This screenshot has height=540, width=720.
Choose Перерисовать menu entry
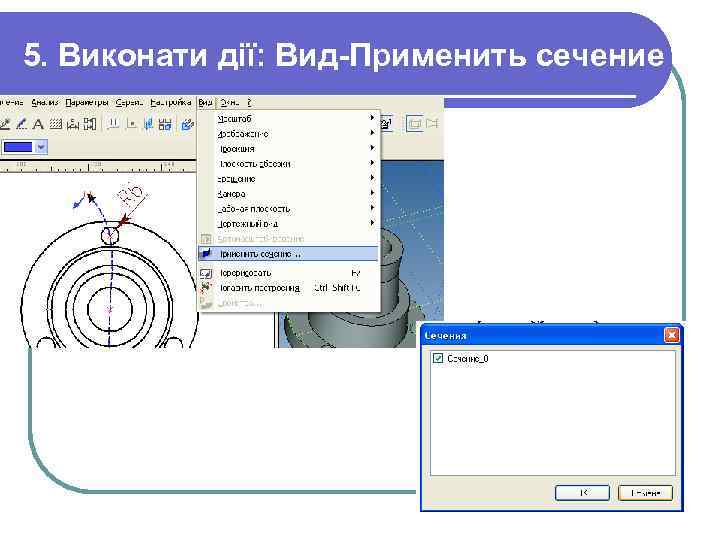click(288, 273)
